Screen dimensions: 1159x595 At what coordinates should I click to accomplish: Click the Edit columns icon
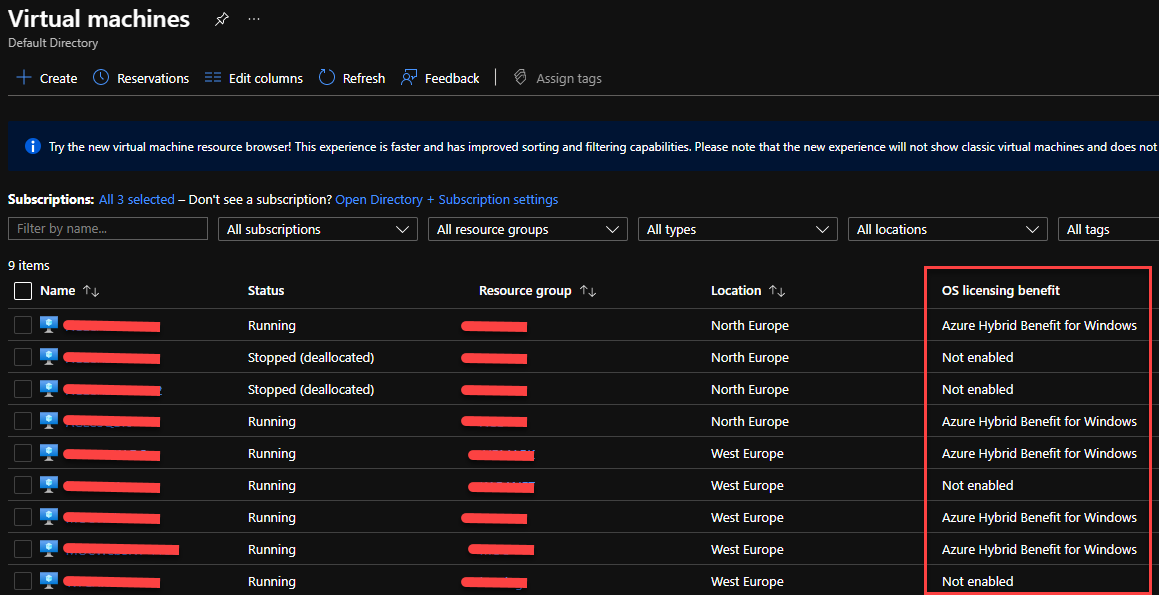(x=213, y=78)
